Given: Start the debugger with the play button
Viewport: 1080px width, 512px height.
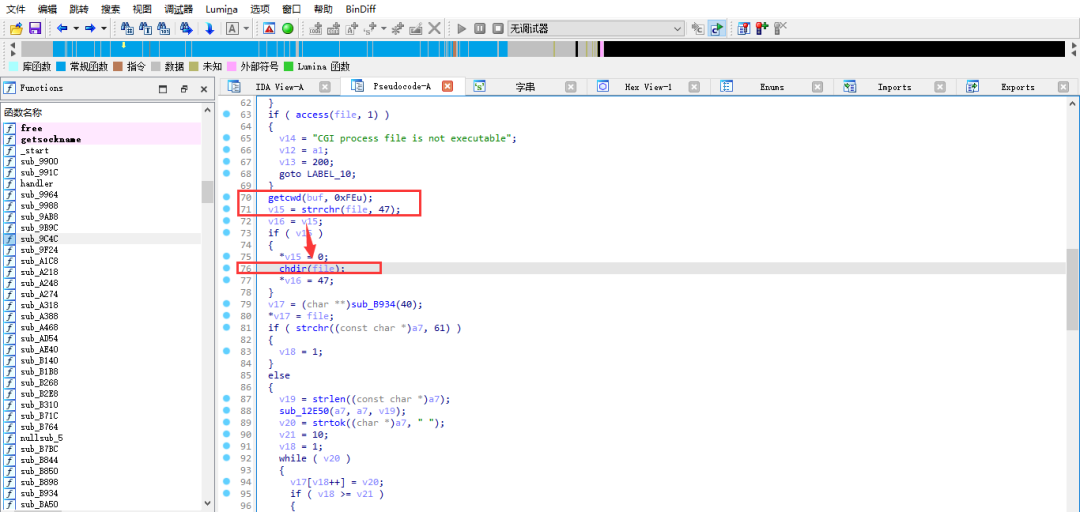Looking at the screenshot, I should tap(461, 28).
